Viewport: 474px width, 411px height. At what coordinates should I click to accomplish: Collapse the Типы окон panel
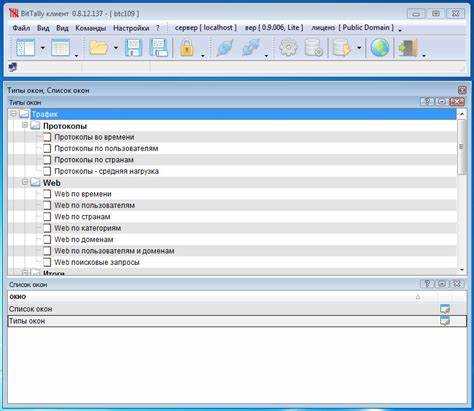[442, 101]
